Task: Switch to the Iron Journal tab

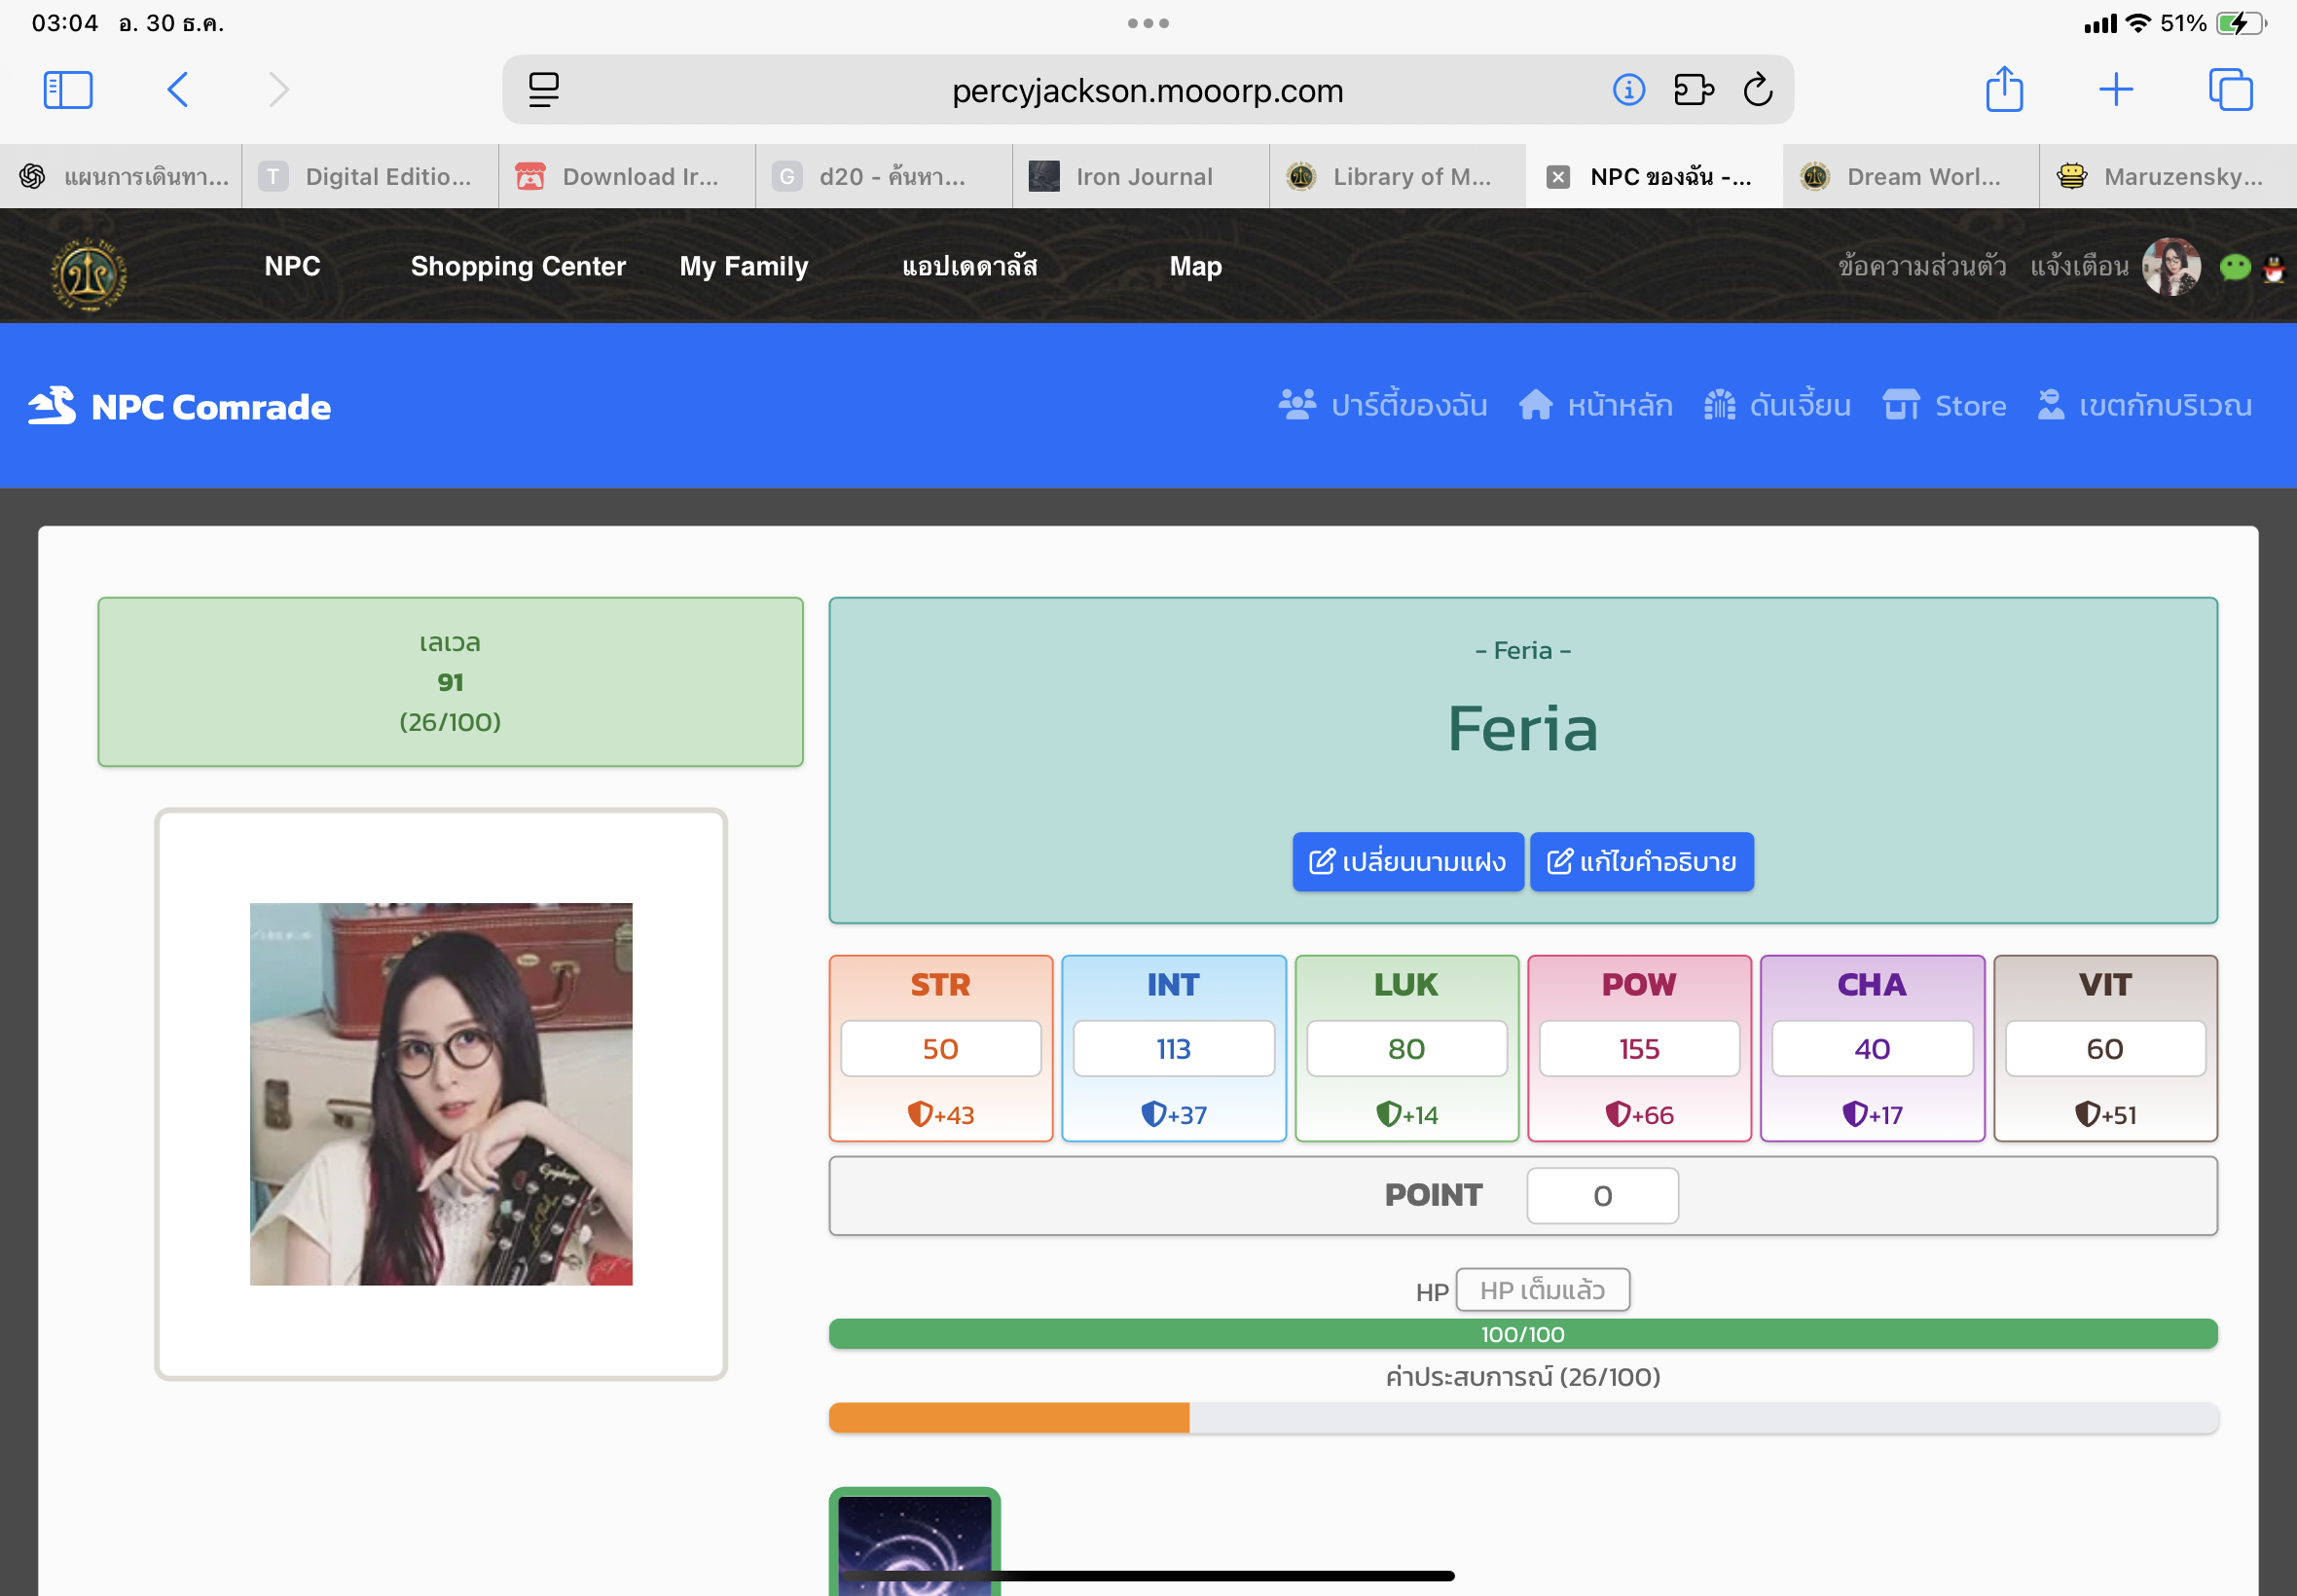Action: (x=1141, y=177)
